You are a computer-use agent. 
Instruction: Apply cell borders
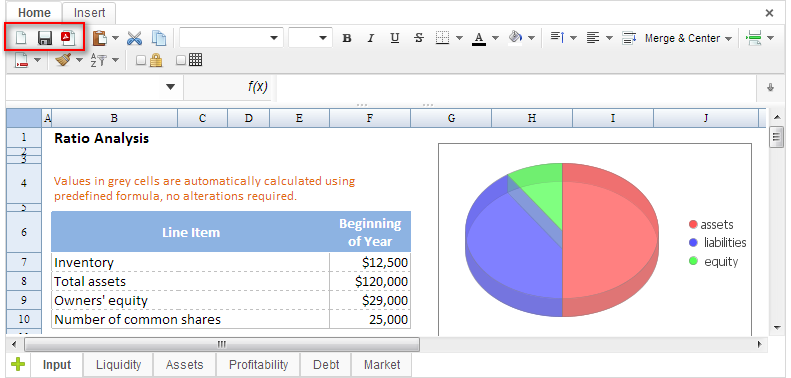[442, 38]
